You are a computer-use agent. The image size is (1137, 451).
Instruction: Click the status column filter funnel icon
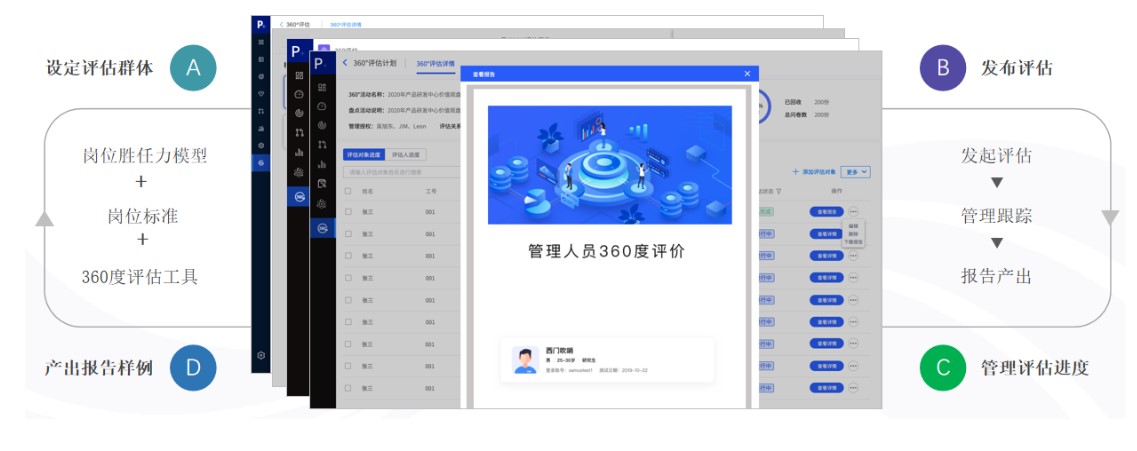click(778, 190)
